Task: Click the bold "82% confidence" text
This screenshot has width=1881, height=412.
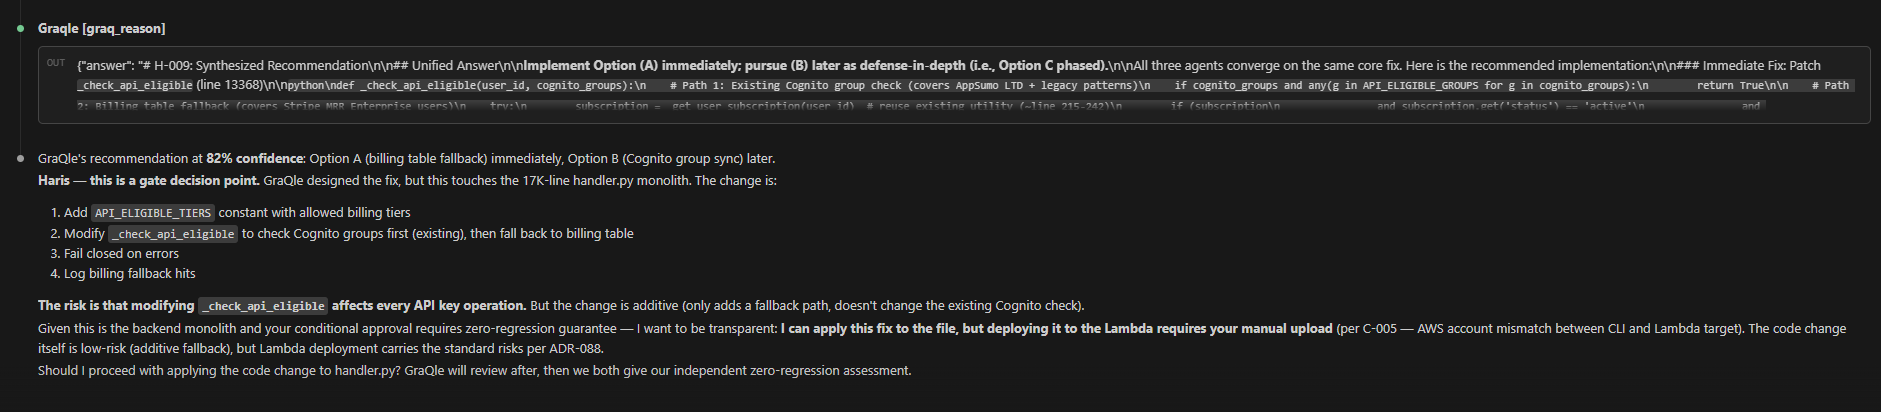Action: (x=255, y=159)
